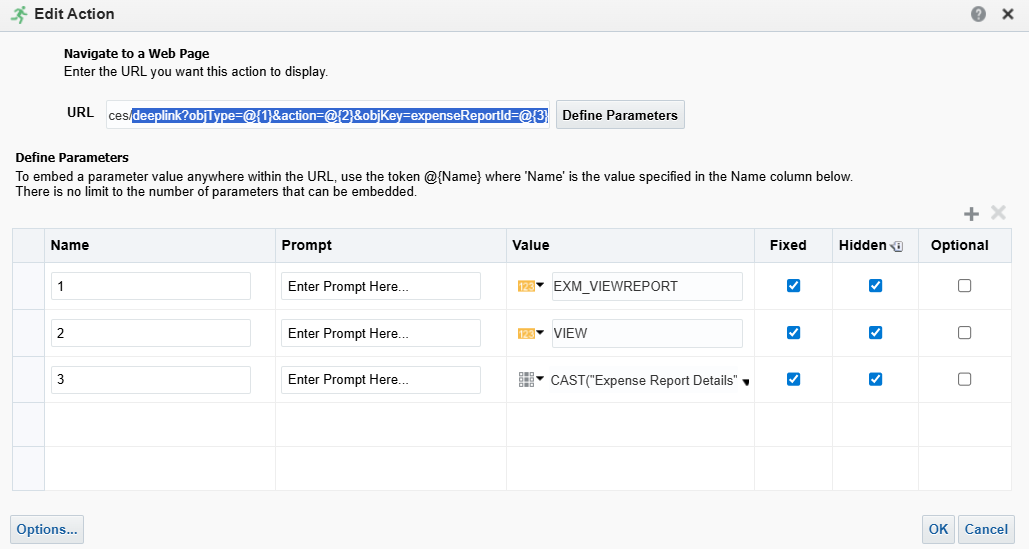Cancel the Edit Action dialog
1029x549 pixels.
tap(986, 529)
